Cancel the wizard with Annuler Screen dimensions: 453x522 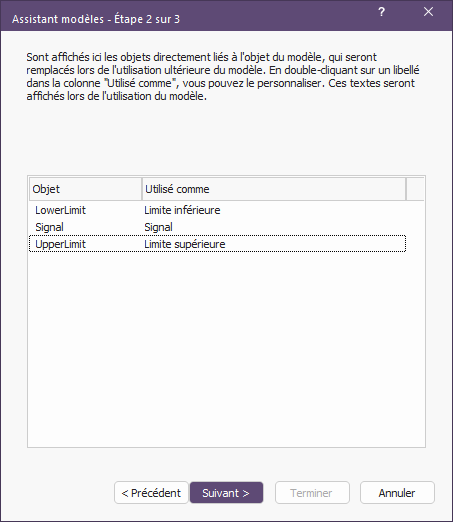[397, 493]
